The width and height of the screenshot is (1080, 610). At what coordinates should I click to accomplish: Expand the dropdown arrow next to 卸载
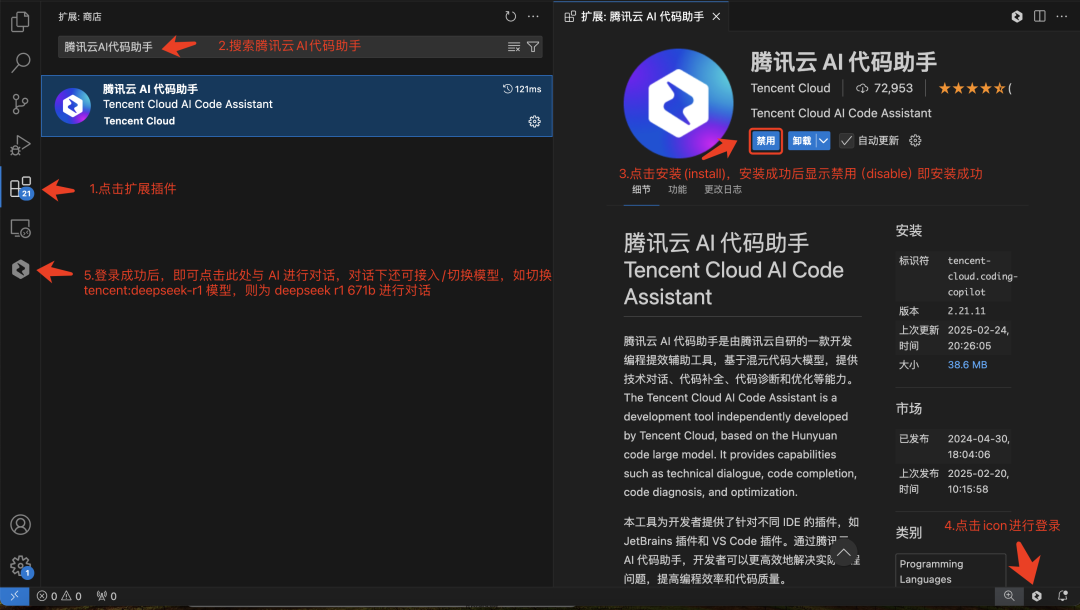[823, 141]
